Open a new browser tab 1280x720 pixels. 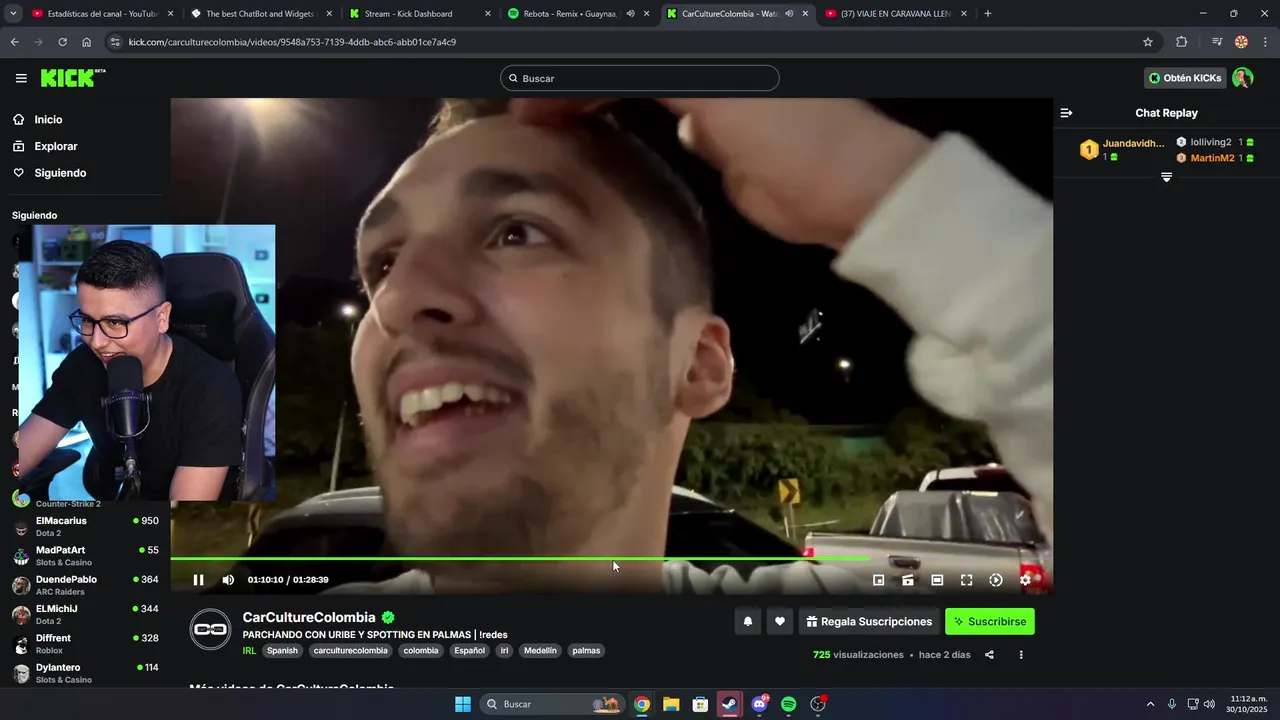[x=988, y=14]
